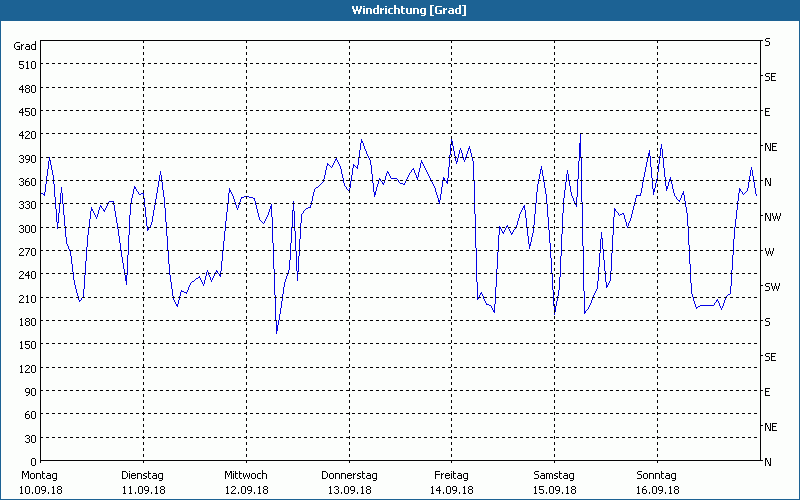This screenshot has height=500, width=800.
Task: Select the 210 y-axis value
Action: tap(28, 298)
